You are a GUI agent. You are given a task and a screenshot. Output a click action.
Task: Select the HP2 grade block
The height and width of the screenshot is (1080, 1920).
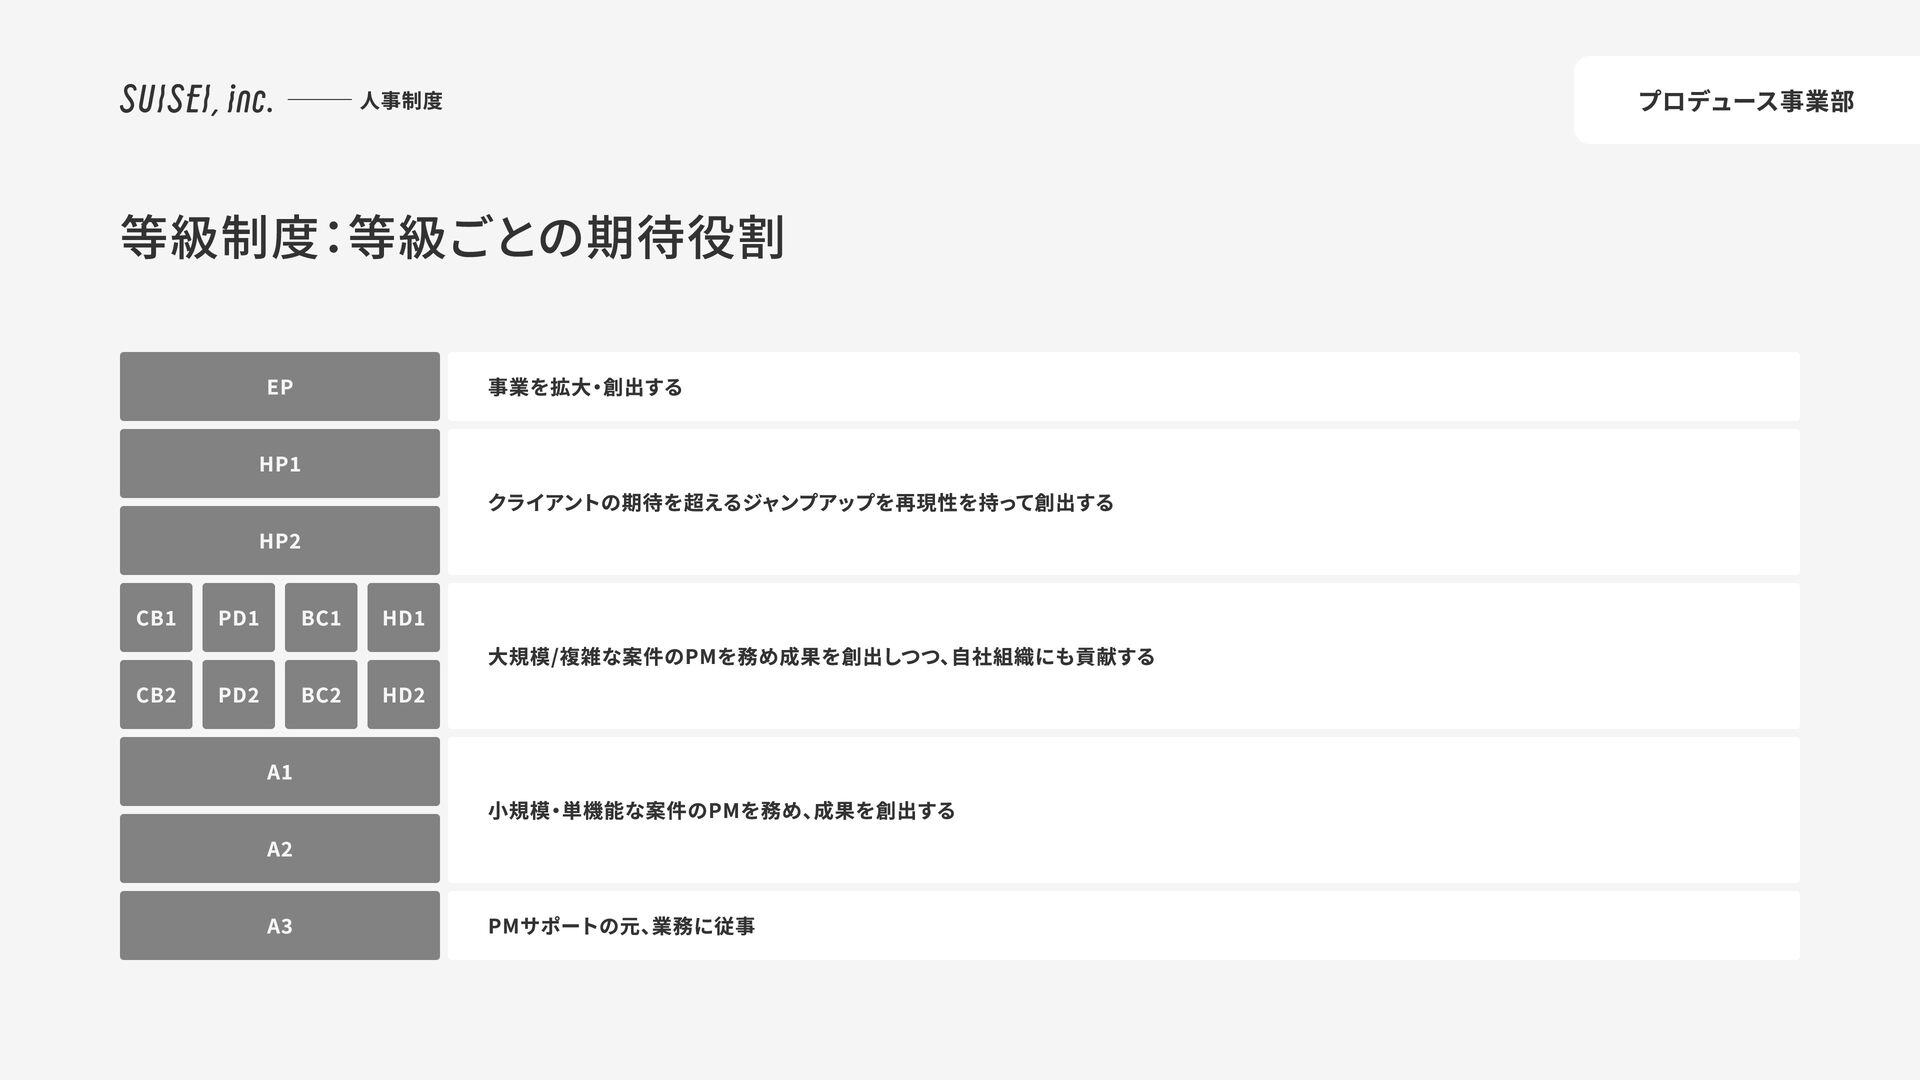click(280, 540)
